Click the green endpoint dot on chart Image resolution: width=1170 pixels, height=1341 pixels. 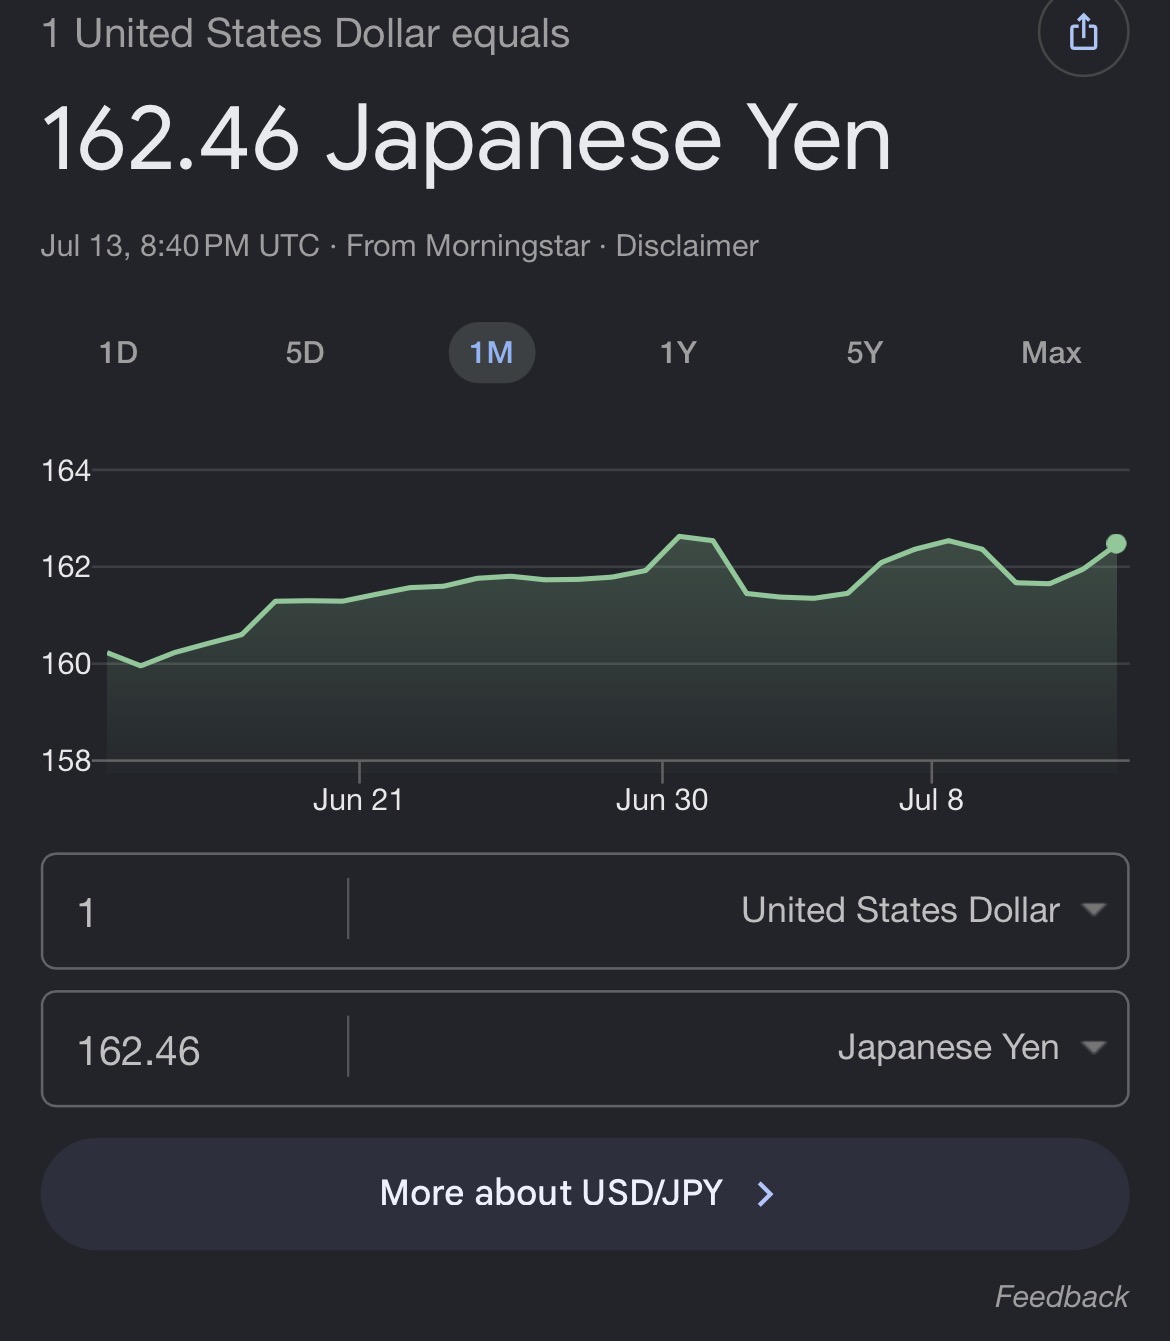click(x=1116, y=544)
